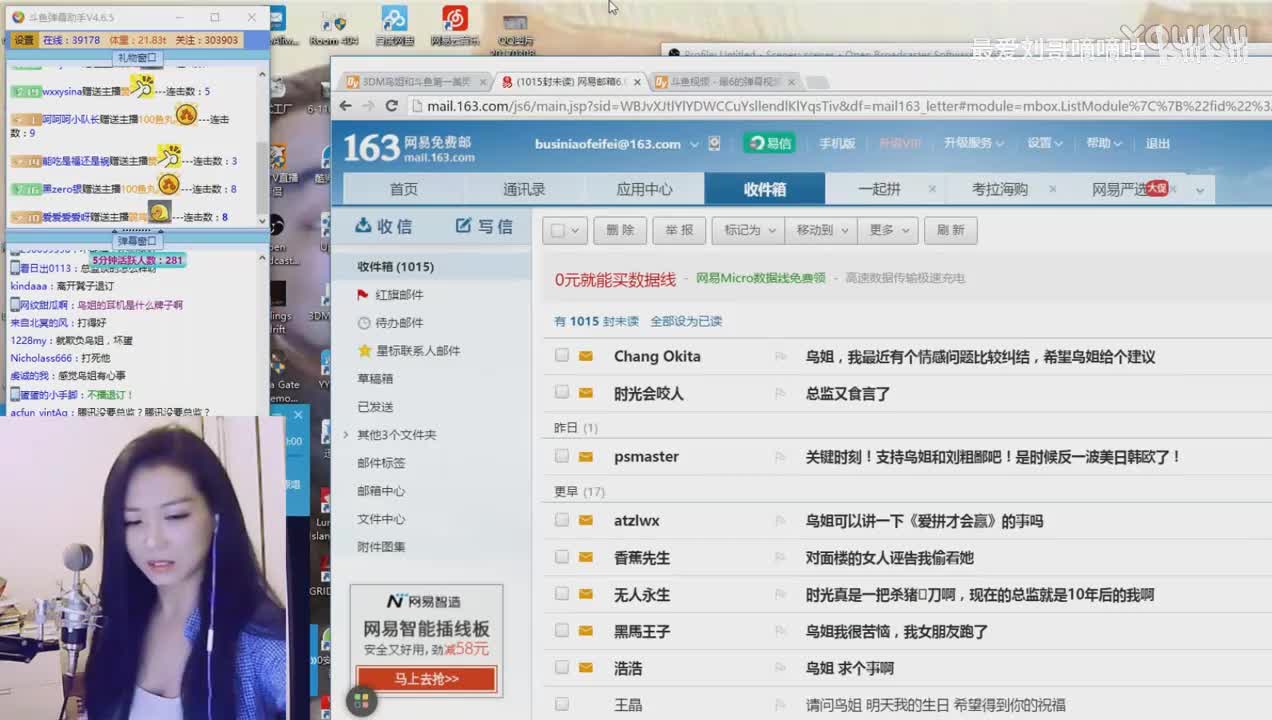Flag the 浩浩 email
Screen dimensions: 1272x720
point(780,669)
